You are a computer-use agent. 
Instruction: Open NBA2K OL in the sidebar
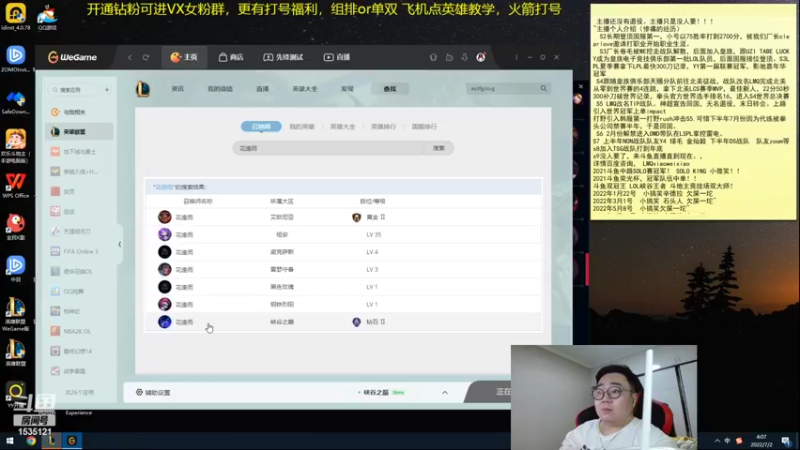80,331
